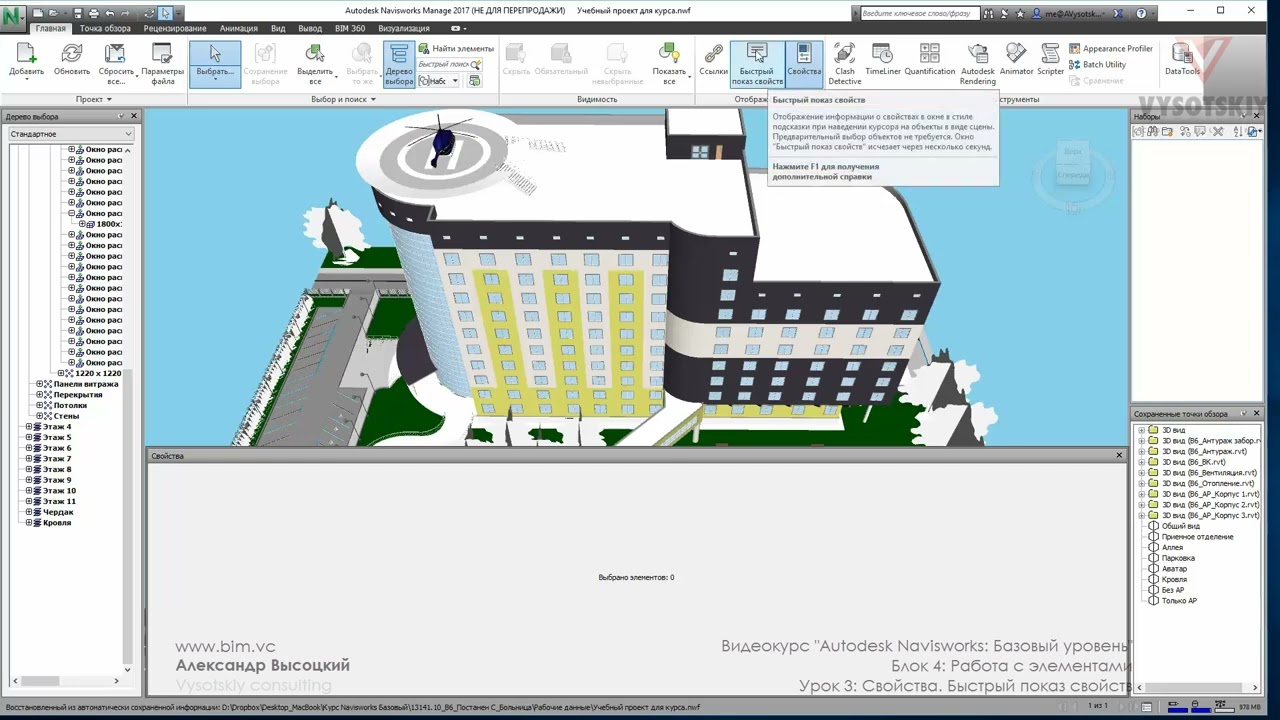Click Показать все unhide all icon

669,55
